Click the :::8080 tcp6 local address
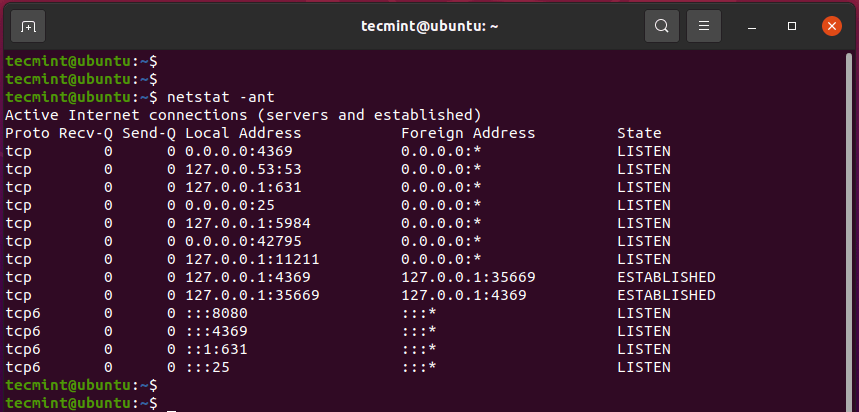This screenshot has height=412, width=859. coord(216,313)
